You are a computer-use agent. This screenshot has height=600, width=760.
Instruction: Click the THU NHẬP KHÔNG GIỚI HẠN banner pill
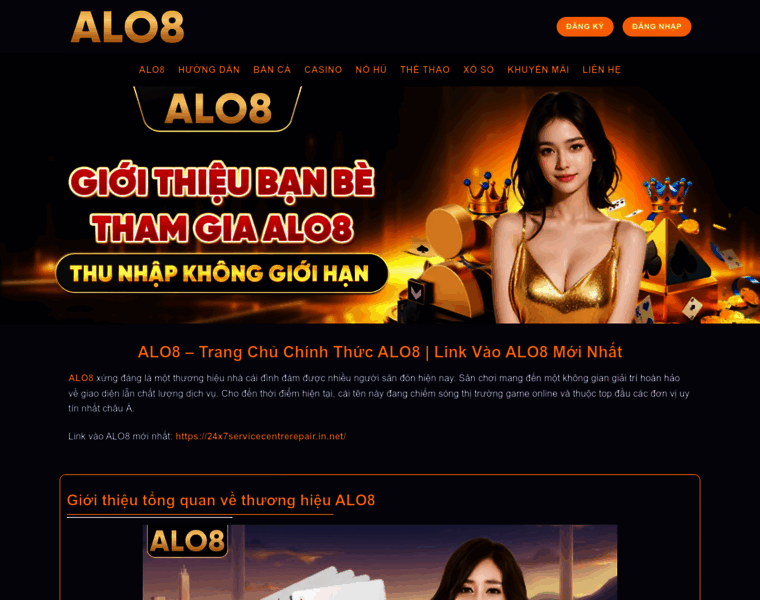(x=222, y=273)
